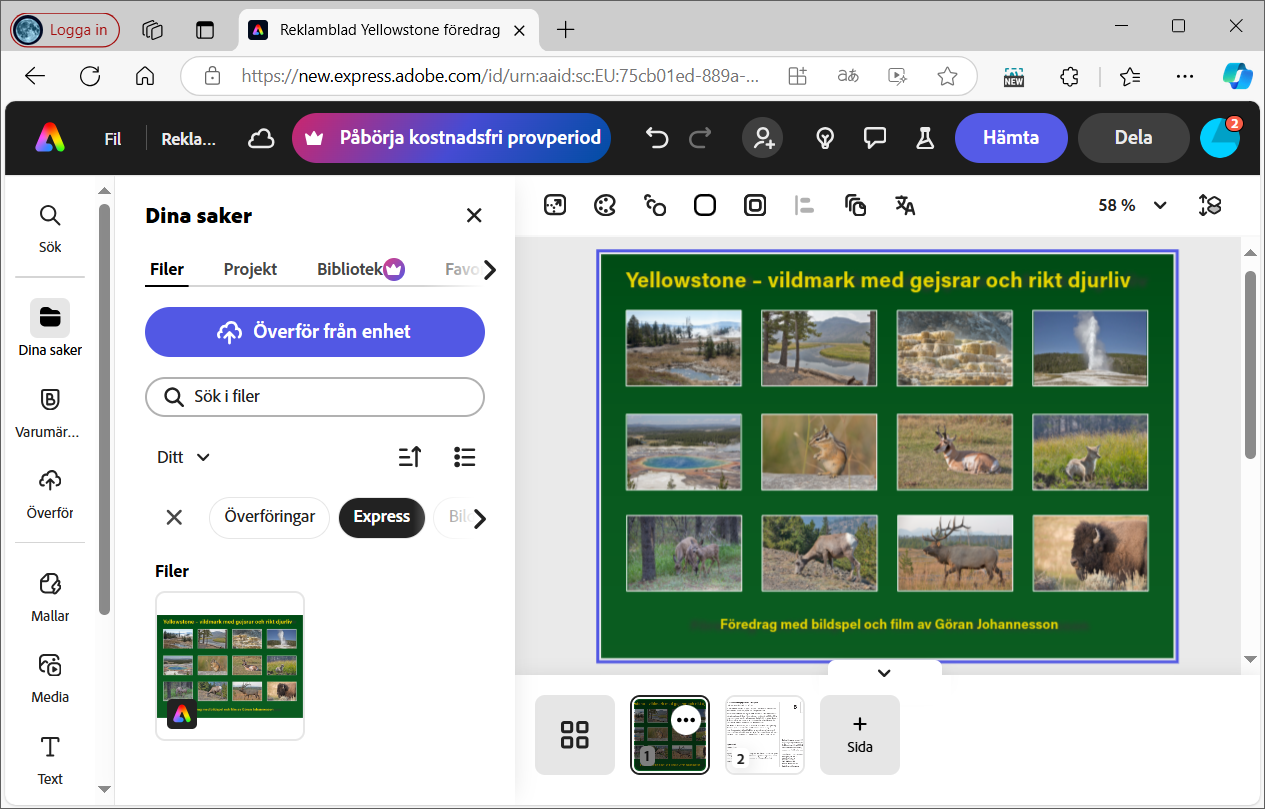
Task: Switch to the Projekt tab
Action: [x=250, y=269]
